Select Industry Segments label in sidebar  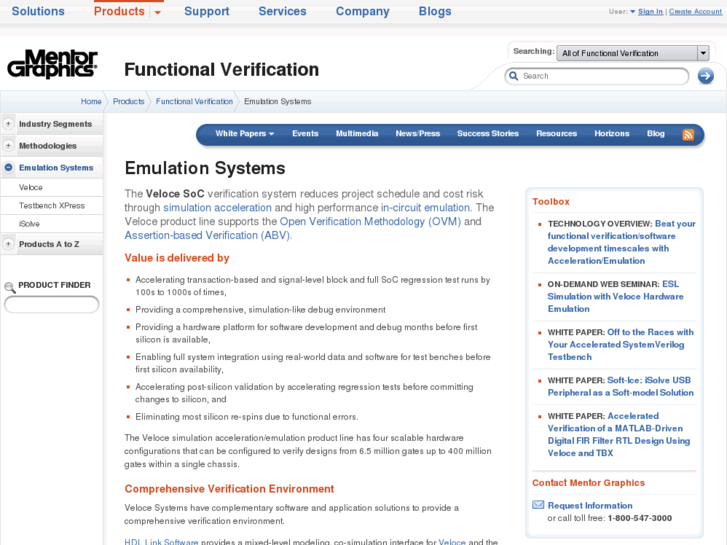pos(55,124)
